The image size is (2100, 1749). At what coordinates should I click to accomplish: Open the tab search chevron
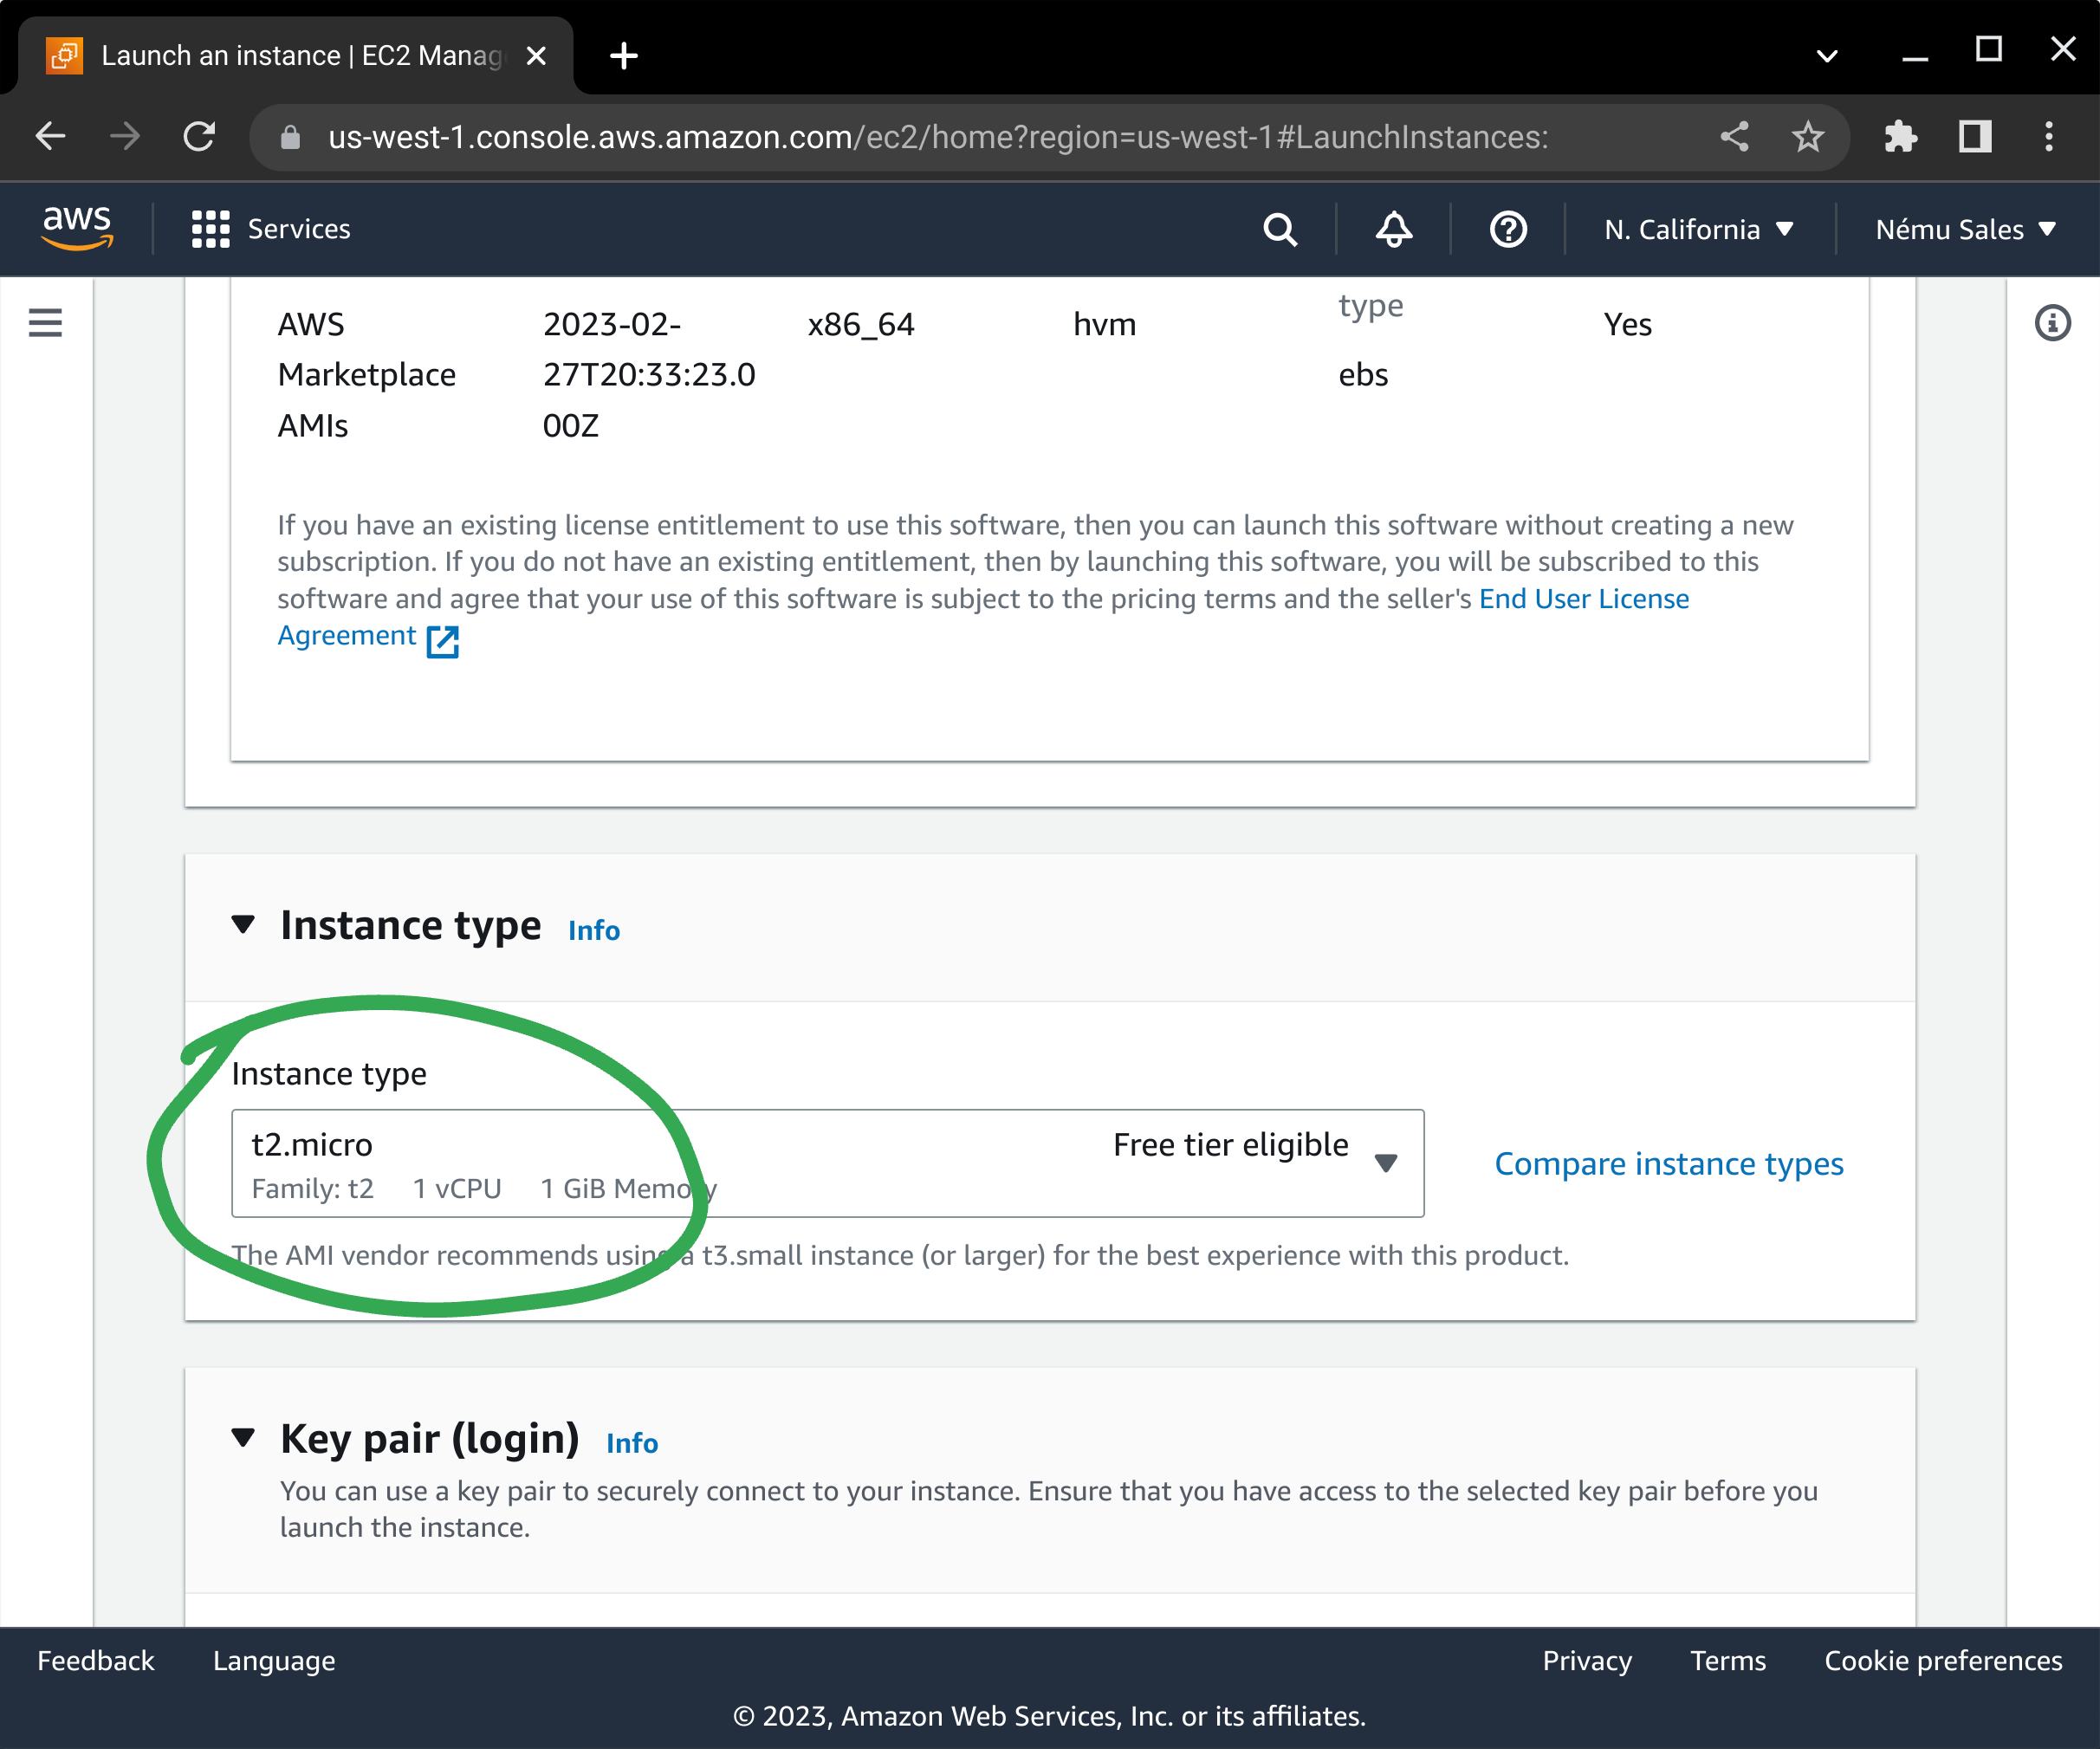pyautogui.click(x=1827, y=56)
